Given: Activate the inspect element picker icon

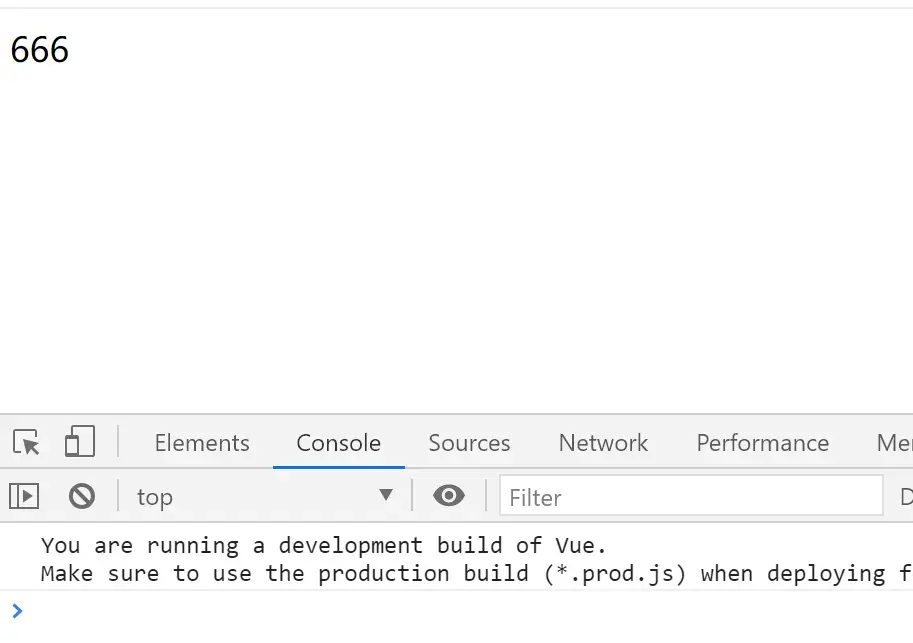Looking at the screenshot, I should (26, 442).
